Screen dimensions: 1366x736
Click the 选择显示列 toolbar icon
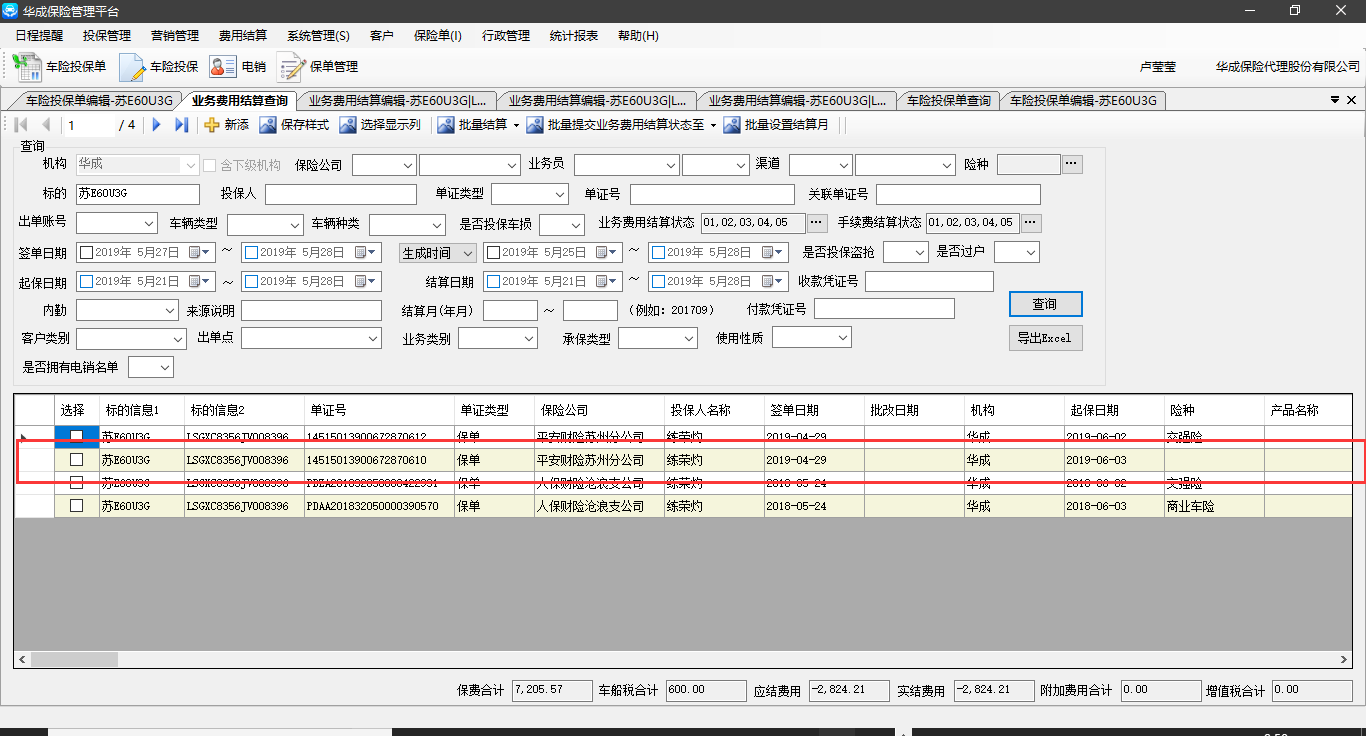[348, 125]
